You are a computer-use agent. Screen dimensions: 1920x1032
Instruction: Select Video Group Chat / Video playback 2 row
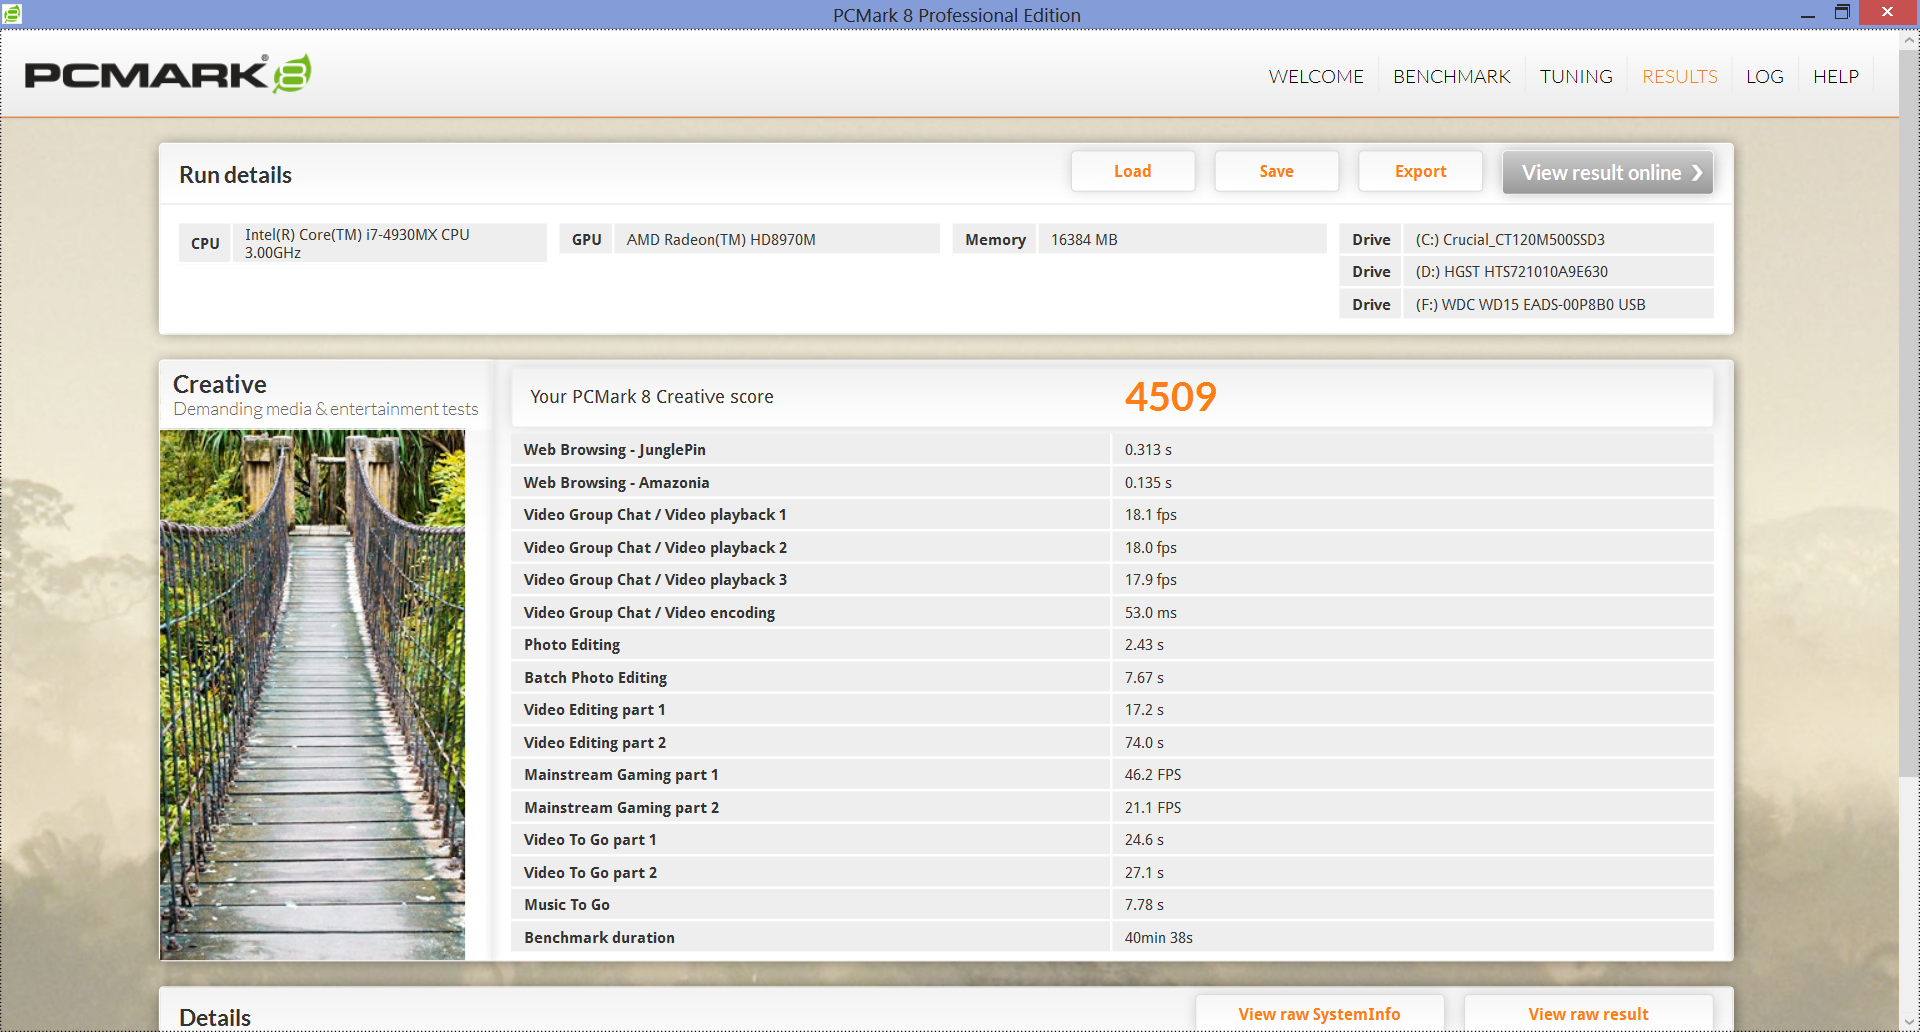(1112, 547)
